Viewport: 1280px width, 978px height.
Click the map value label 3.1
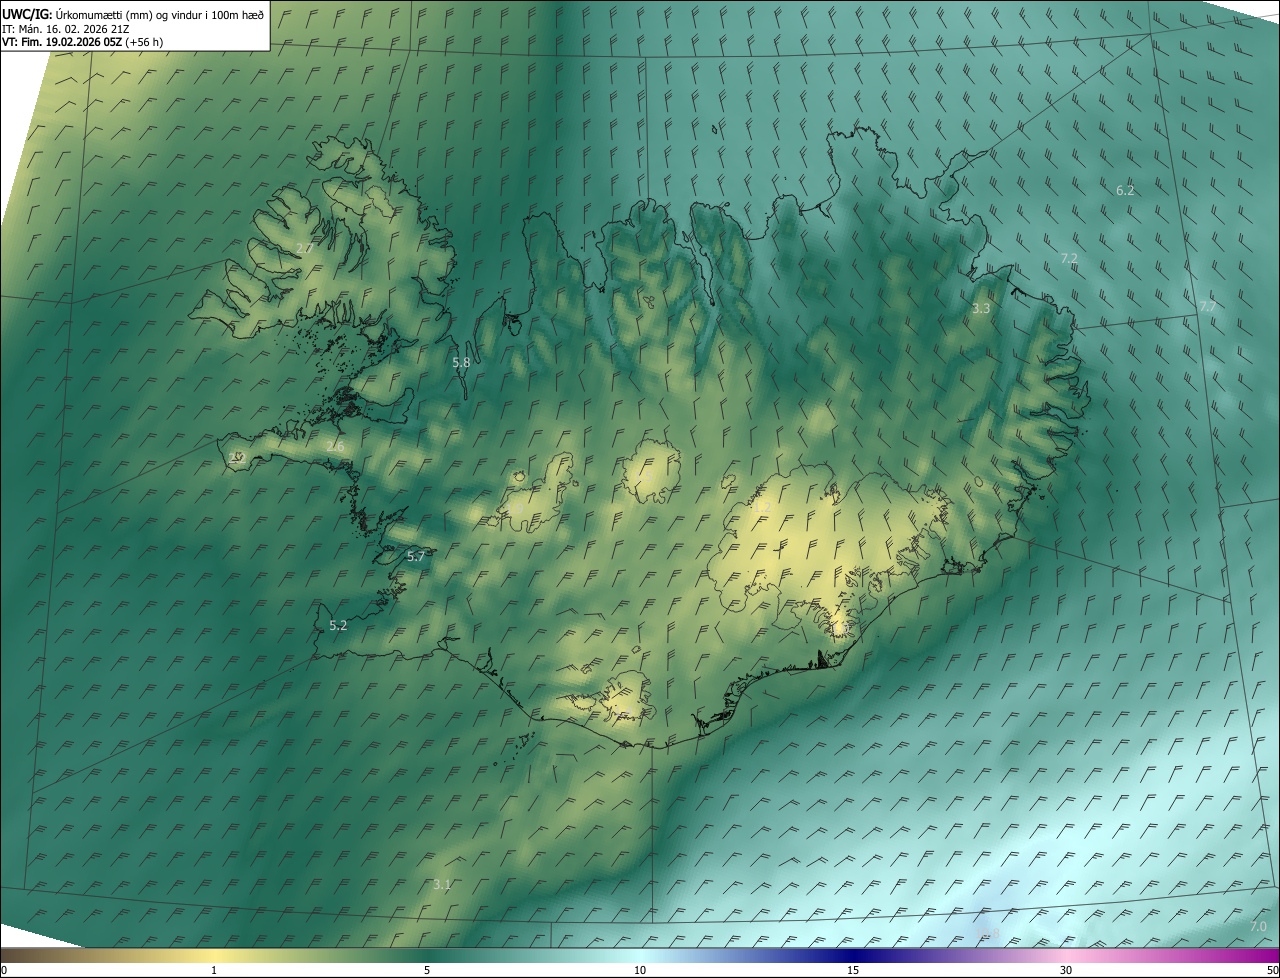(442, 884)
